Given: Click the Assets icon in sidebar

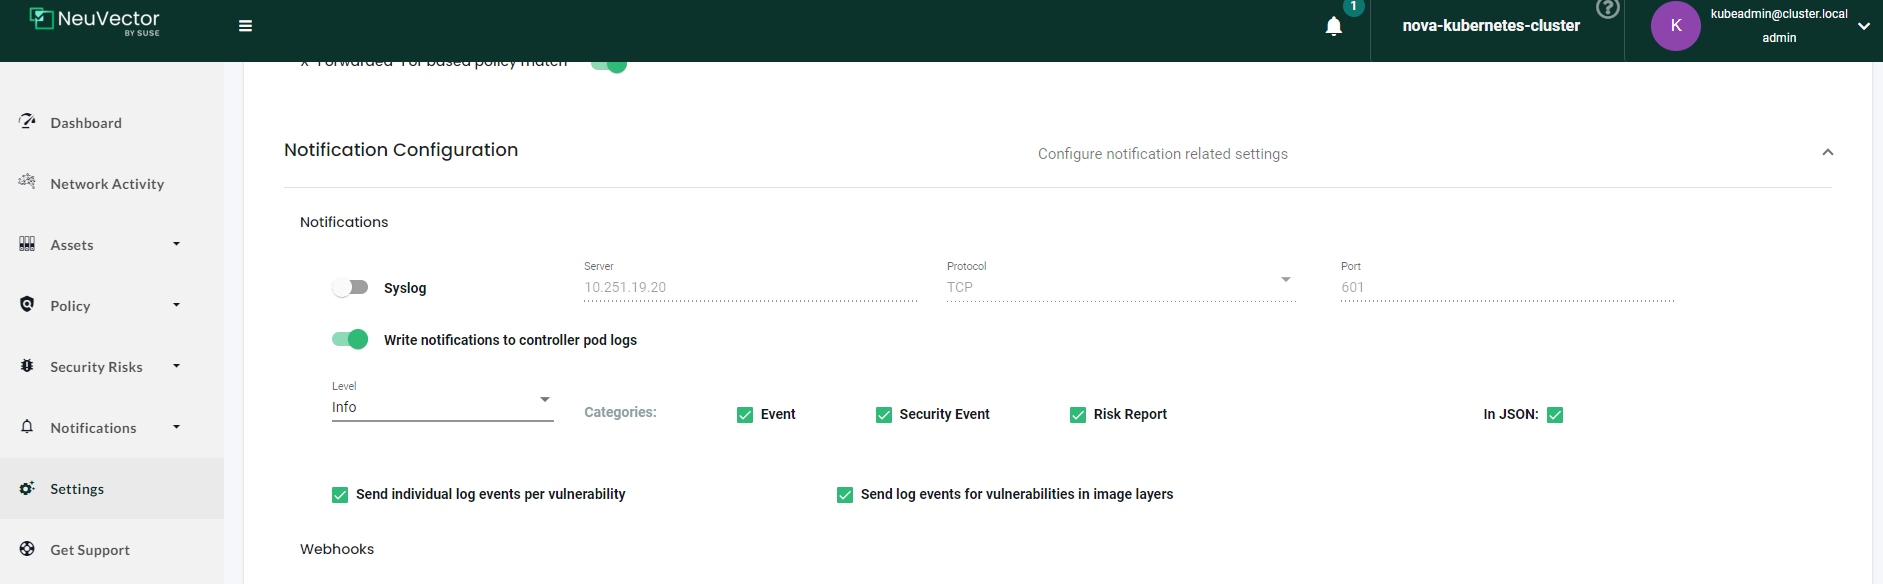Looking at the screenshot, I should (27, 243).
